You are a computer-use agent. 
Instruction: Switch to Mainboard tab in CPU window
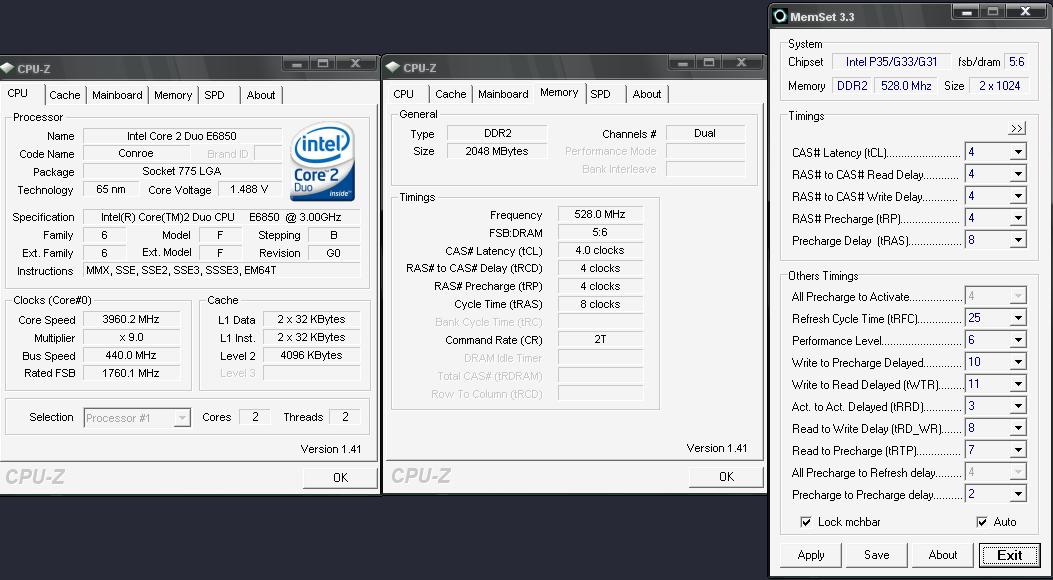(x=117, y=95)
